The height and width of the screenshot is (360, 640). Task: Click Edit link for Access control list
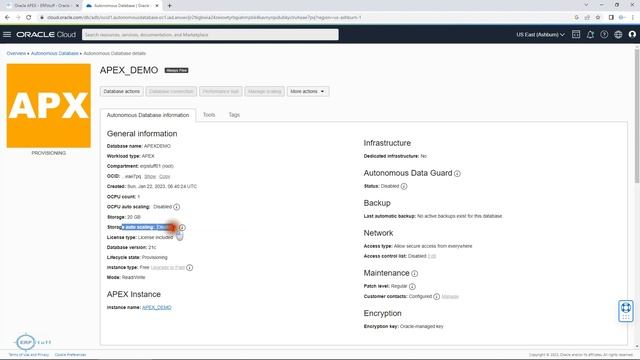[x=432, y=256]
